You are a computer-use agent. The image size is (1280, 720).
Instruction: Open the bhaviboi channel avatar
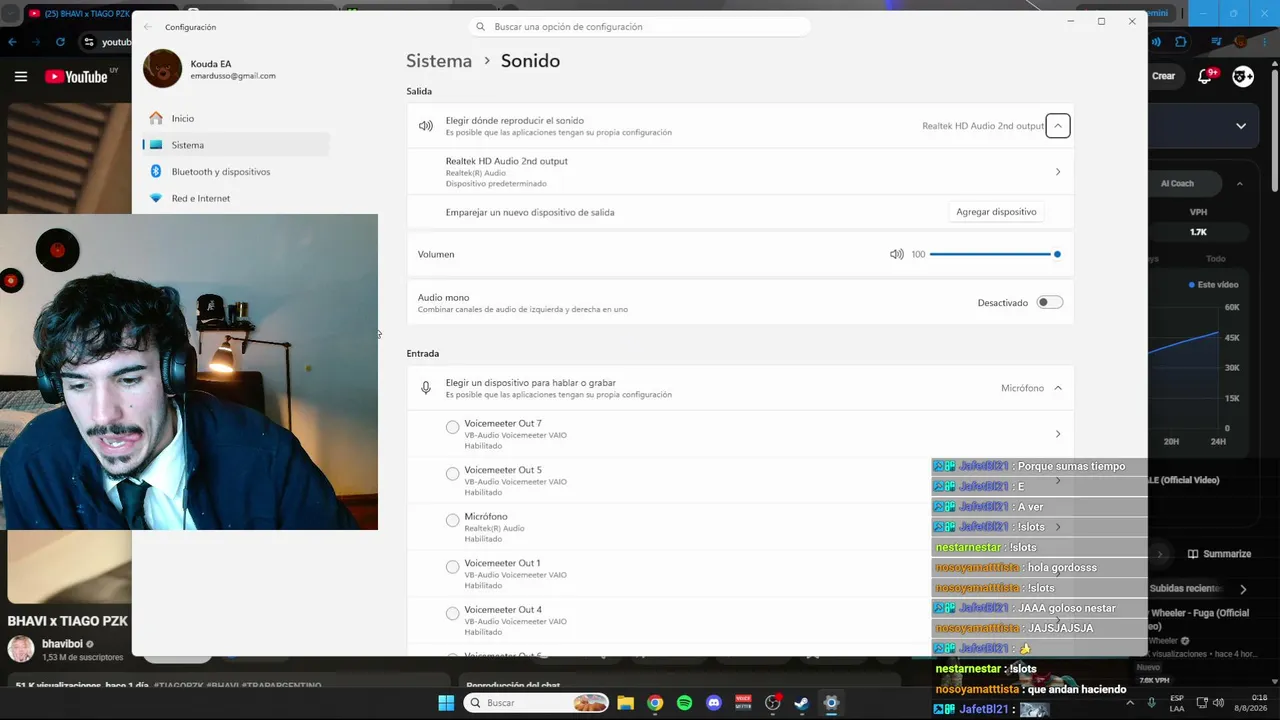point(21,649)
